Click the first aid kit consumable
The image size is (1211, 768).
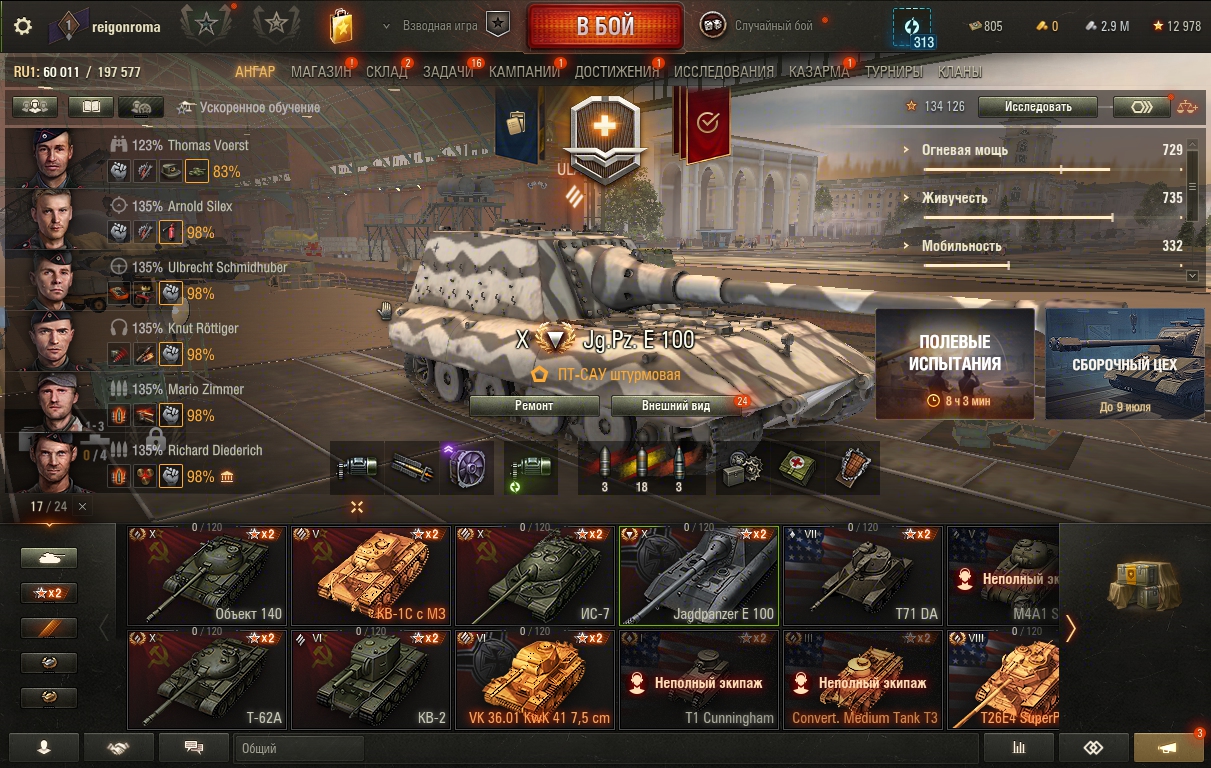pos(799,468)
